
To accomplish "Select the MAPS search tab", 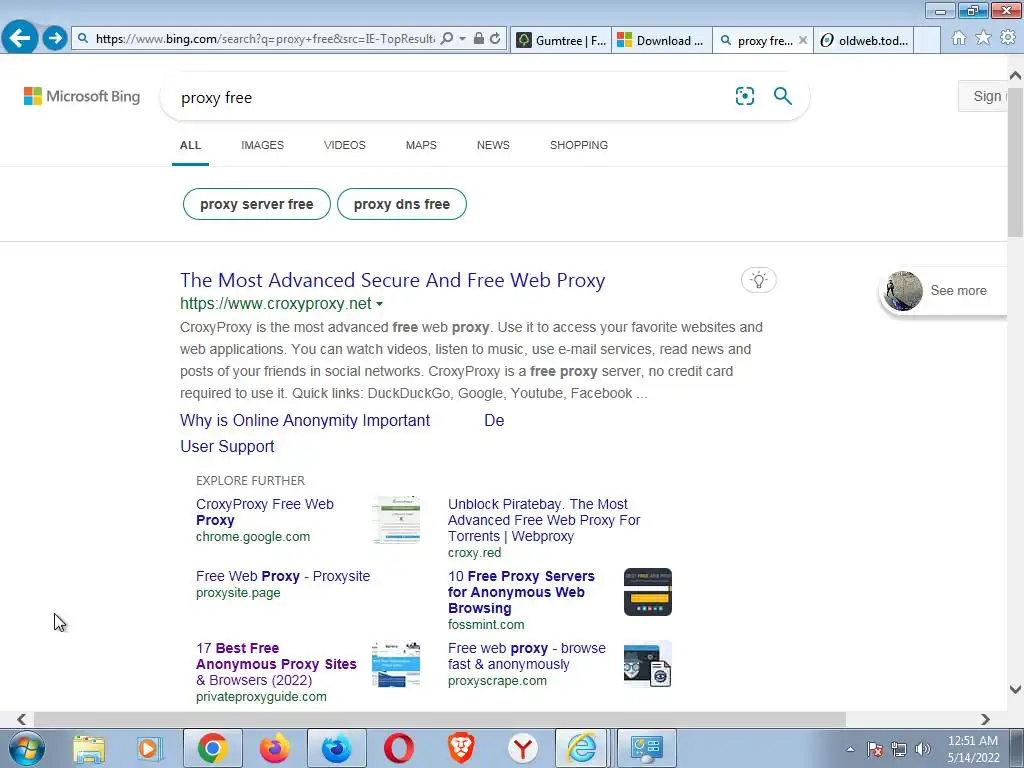I will pyautogui.click(x=421, y=145).
